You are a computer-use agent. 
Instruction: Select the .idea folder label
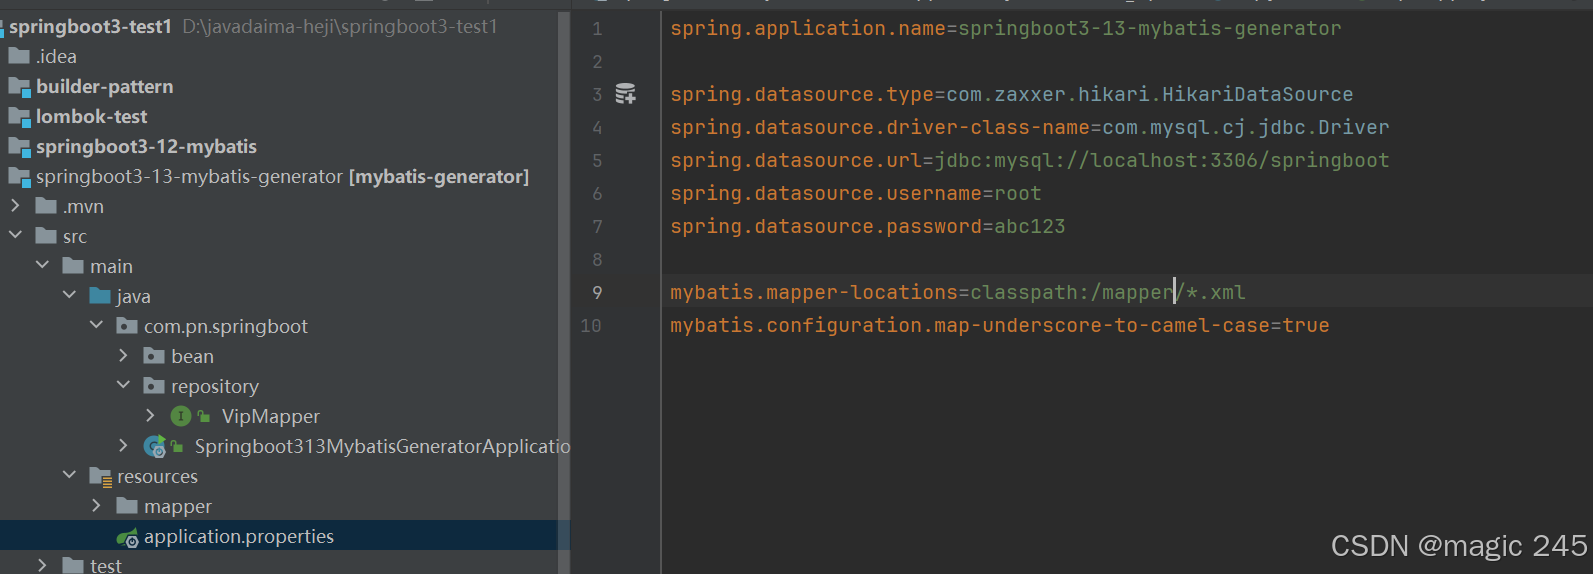point(56,57)
